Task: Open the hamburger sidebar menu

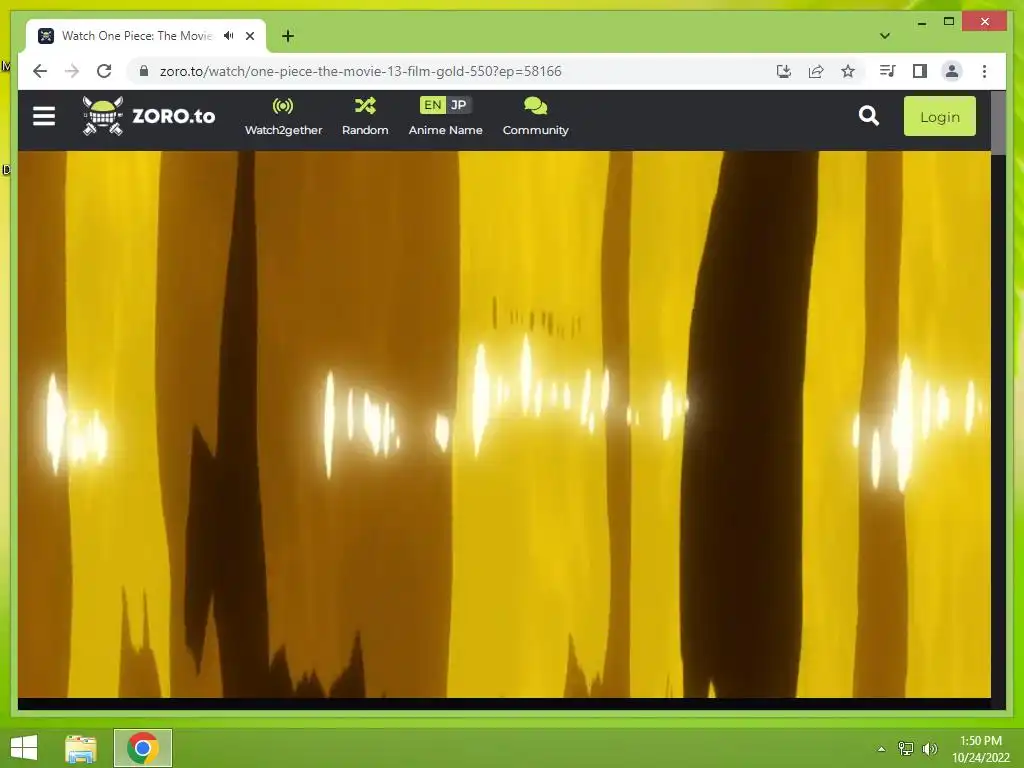Action: coord(44,116)
